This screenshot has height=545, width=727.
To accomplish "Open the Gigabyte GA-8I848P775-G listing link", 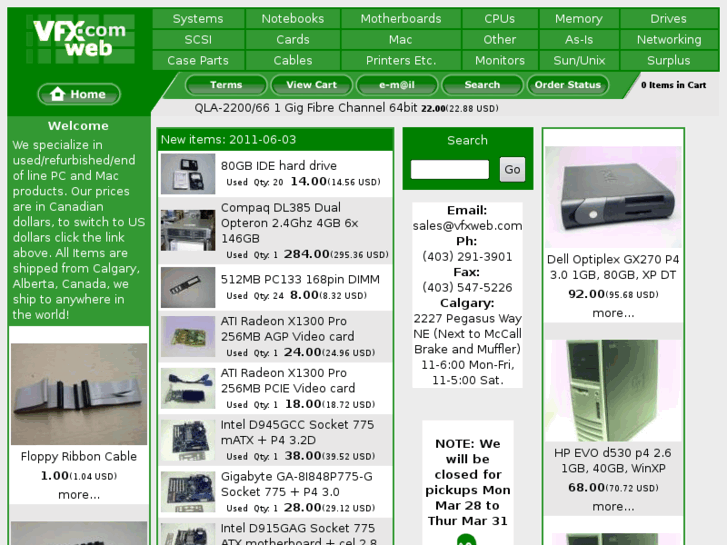I will pyautogui.click(x=296, y=484).
